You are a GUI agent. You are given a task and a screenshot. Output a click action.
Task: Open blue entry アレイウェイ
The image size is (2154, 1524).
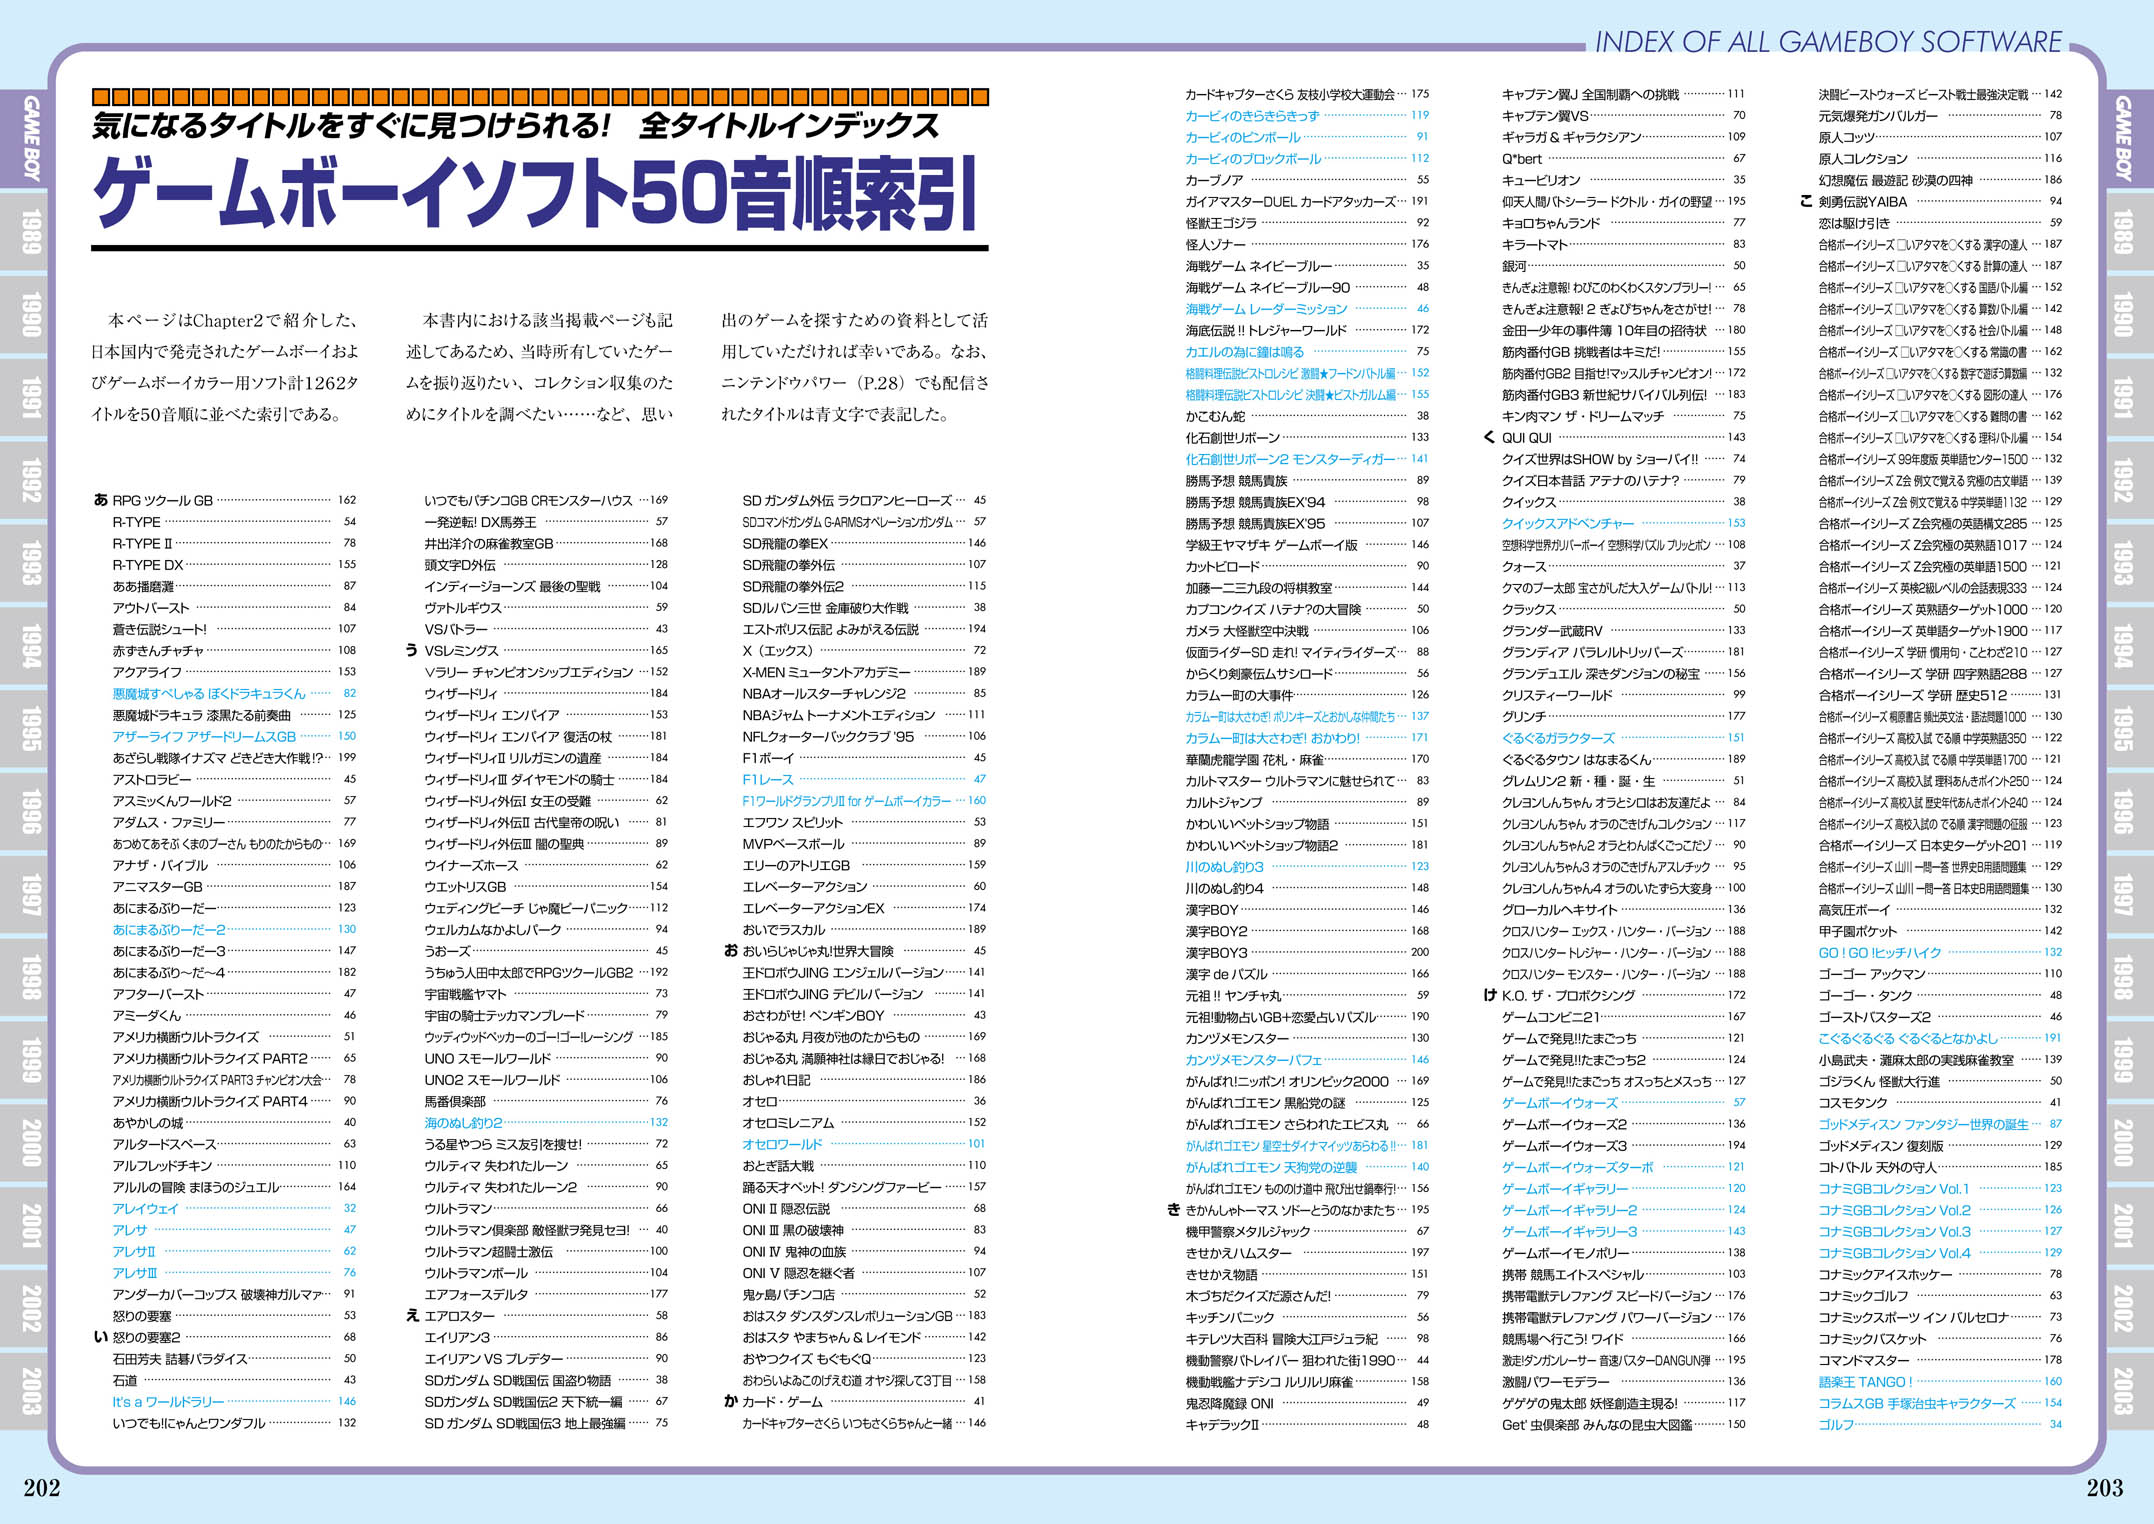145,1208
